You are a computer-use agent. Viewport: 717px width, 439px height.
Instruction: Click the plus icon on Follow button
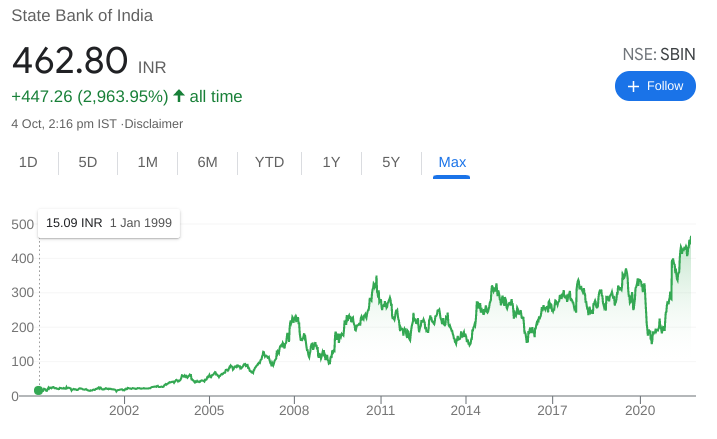click(632, 86)
